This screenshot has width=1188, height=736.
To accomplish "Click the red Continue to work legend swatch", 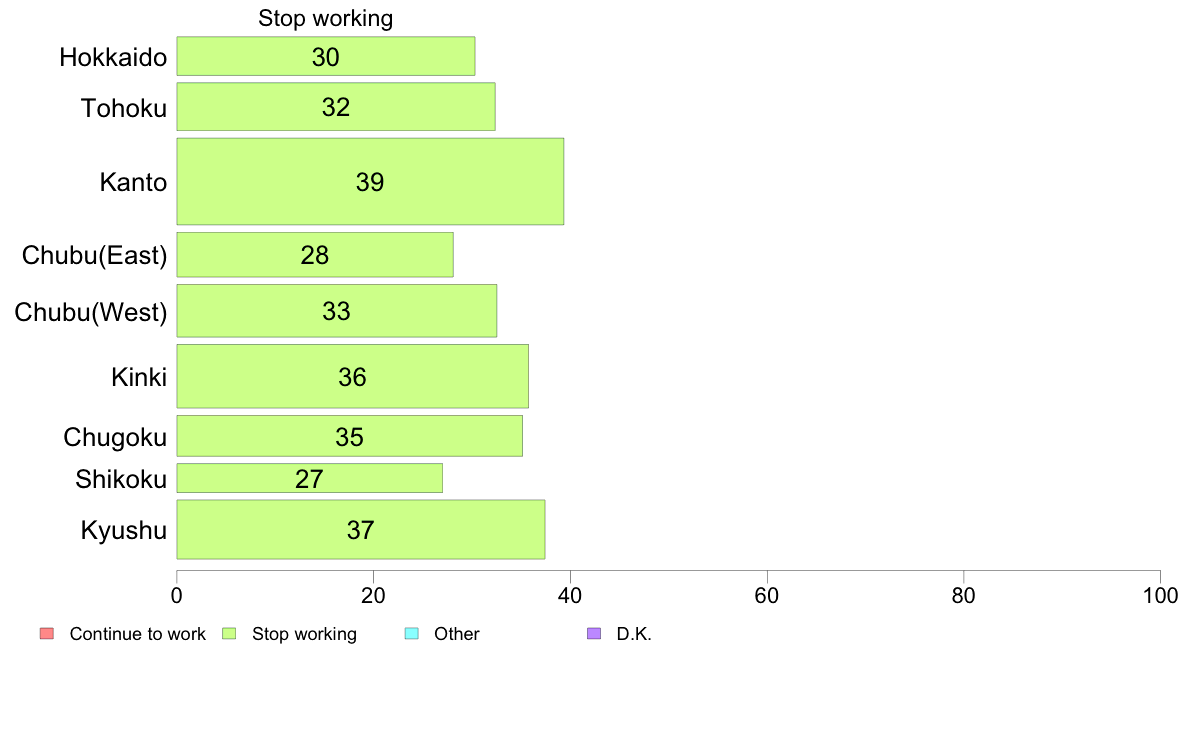I will [47, 634].
